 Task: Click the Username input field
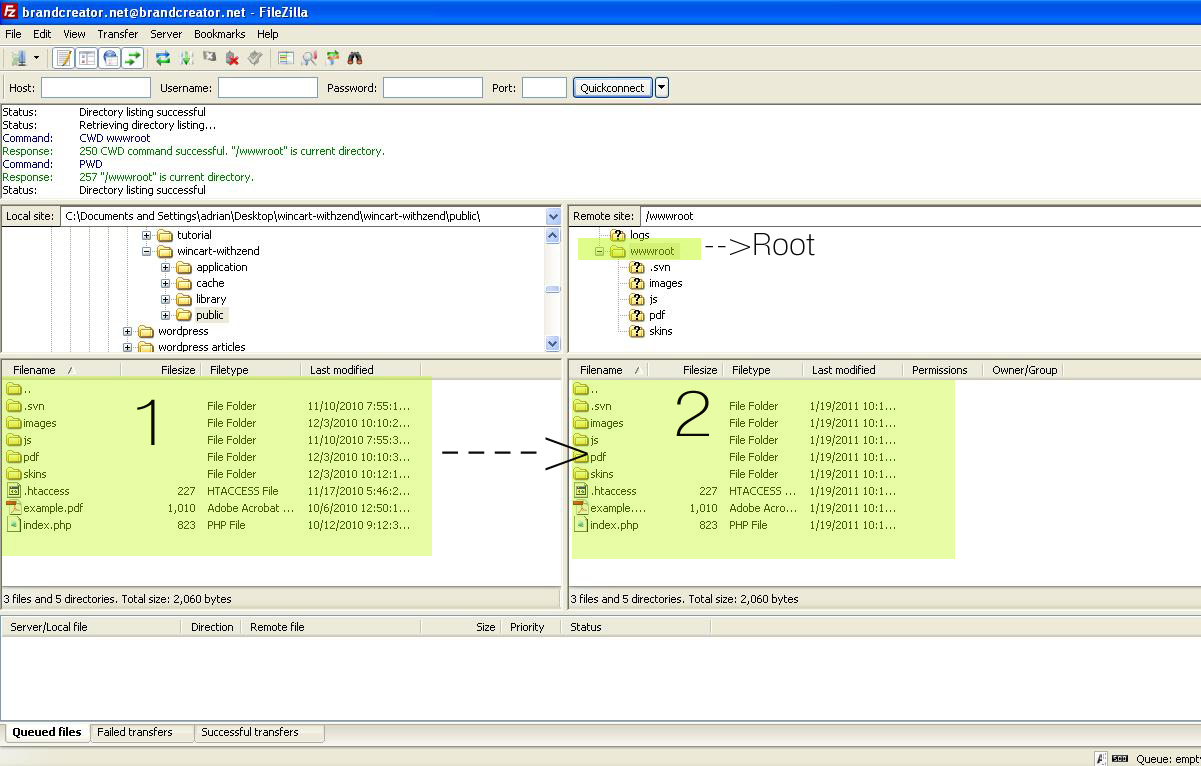click(x=268, y=88)
